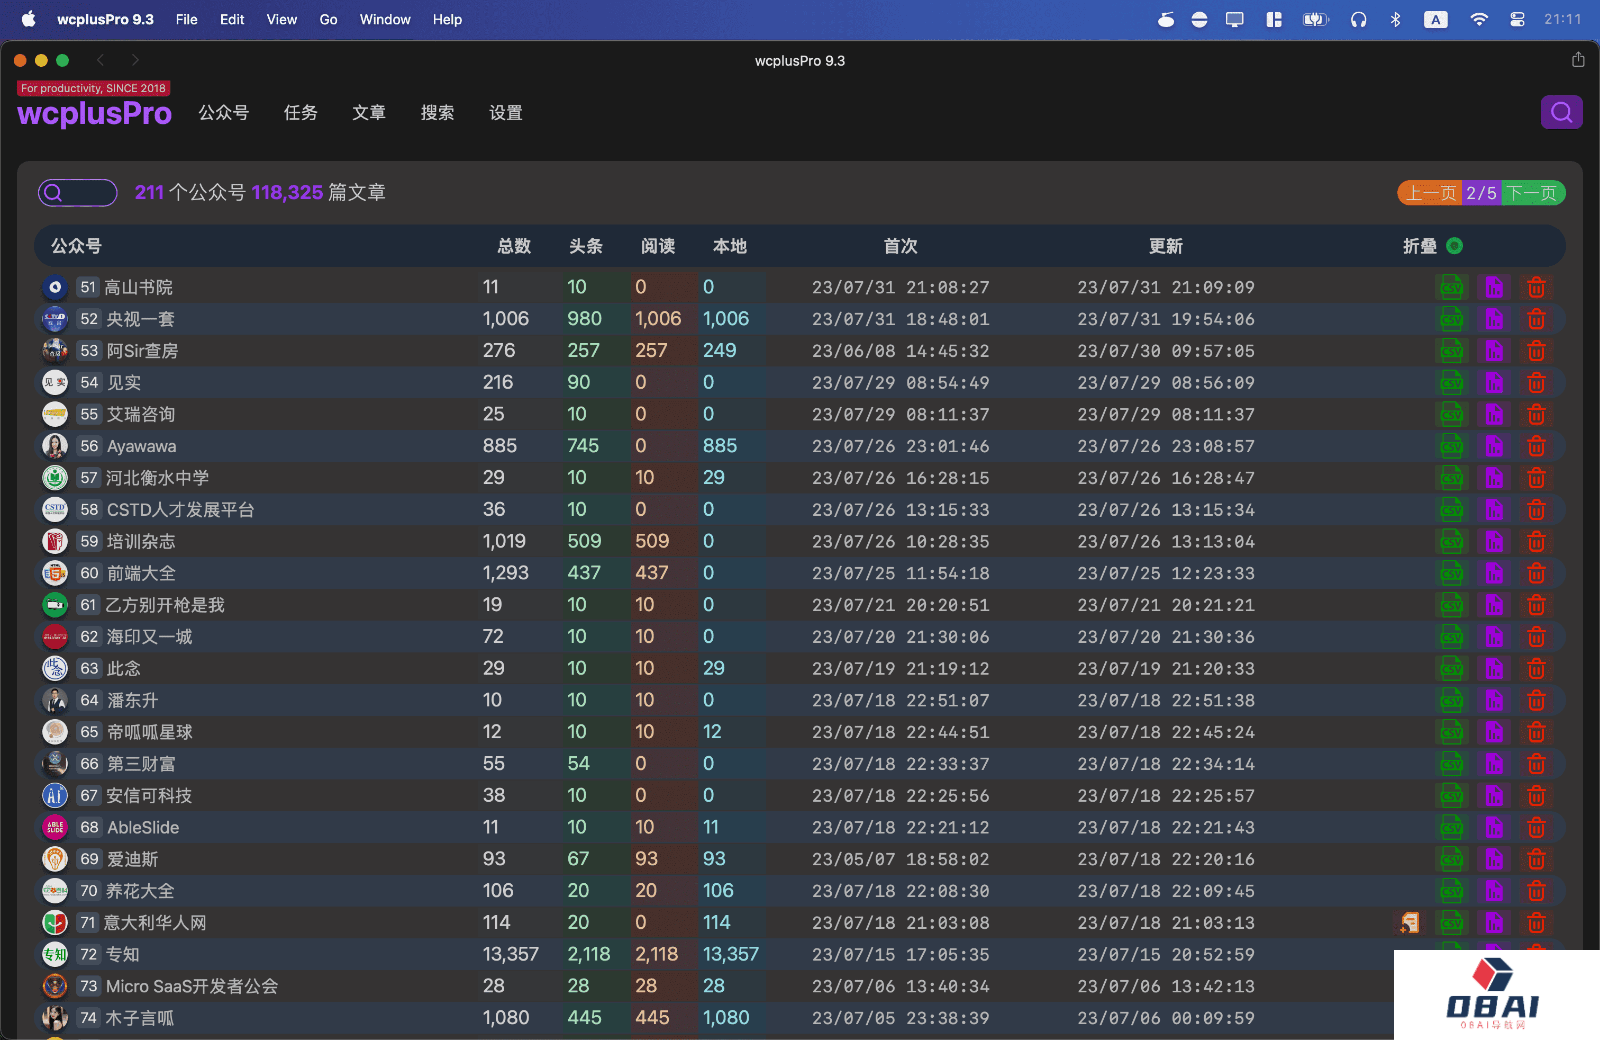Delete the CSTD人才发展平台 row

1536,510
